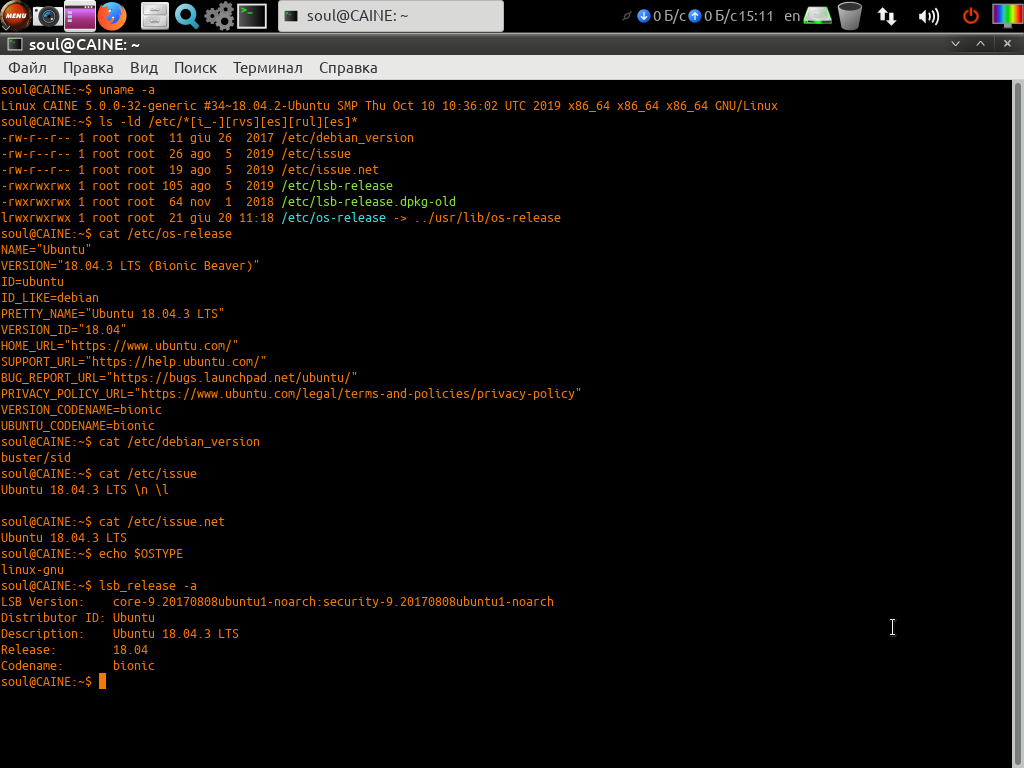
Task: Click the 'buster/sid' output line
Action: pyautogui.click(x=36, y=458)
